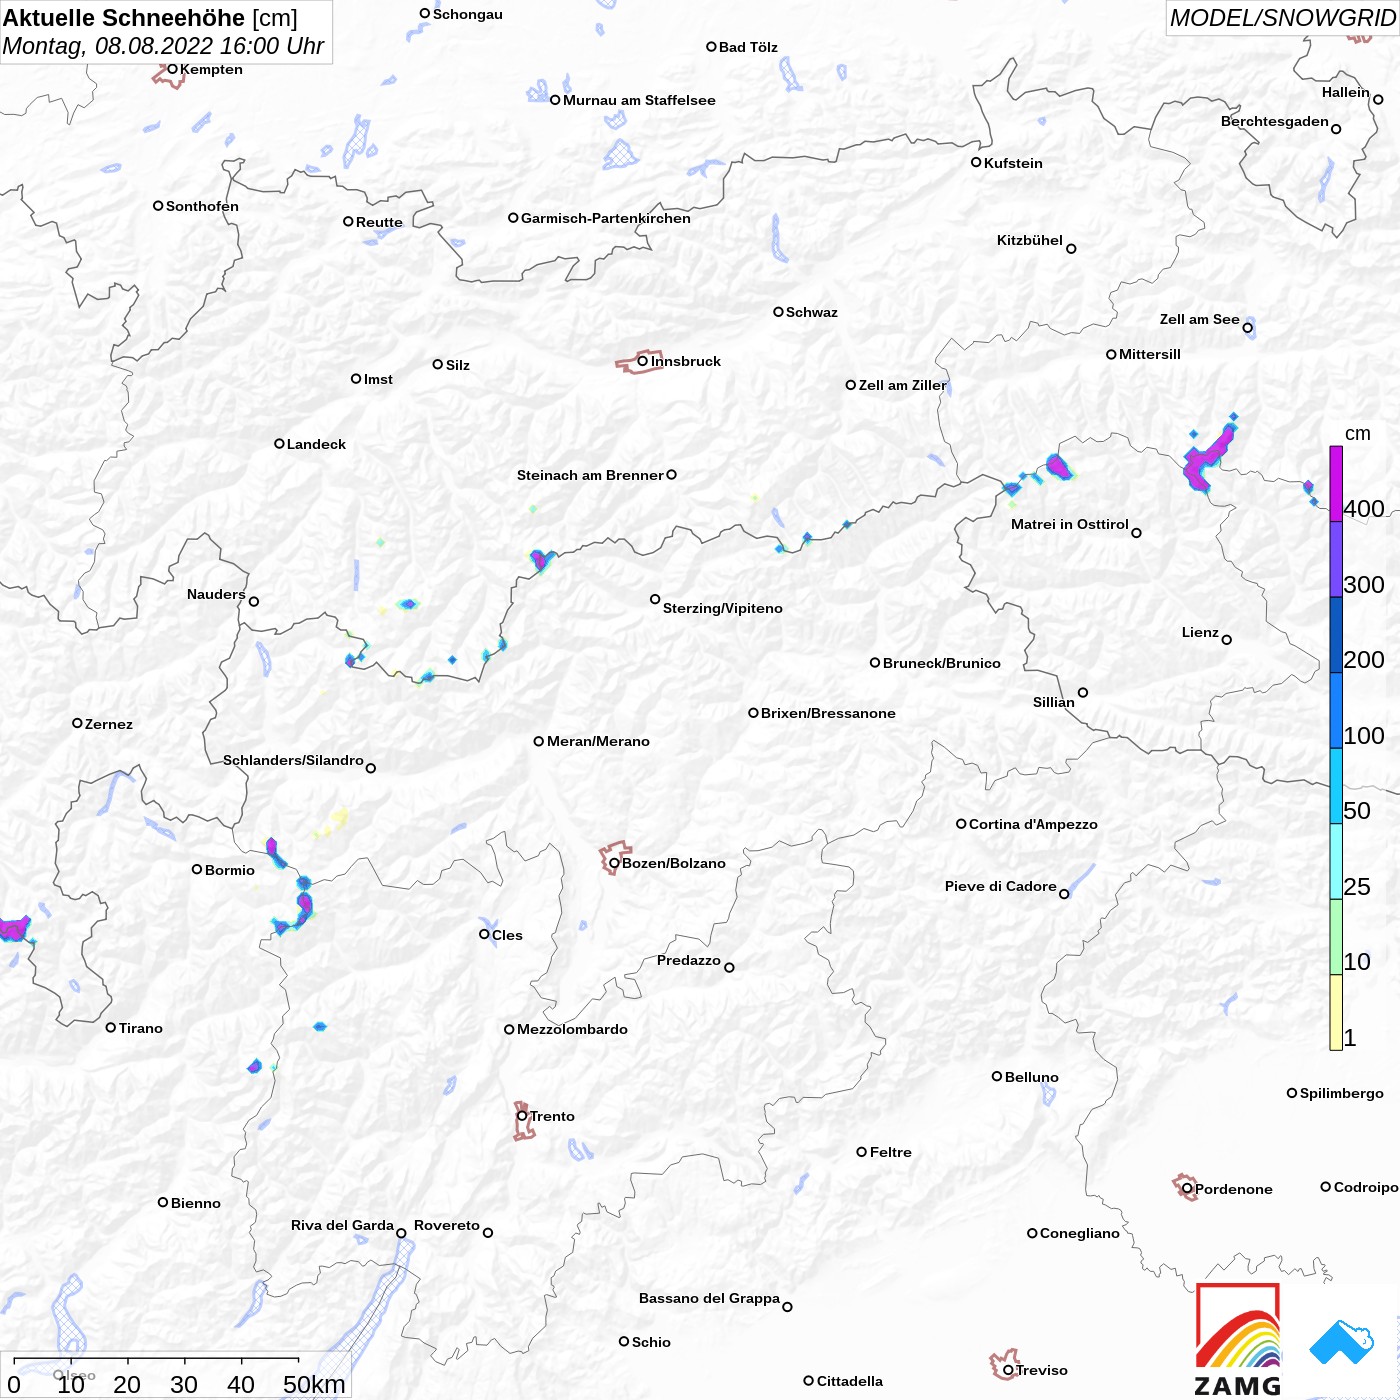Click the 'Garmisch-Partenkirchen' label
This screenshot has width=1400, height=1400.
[x=606, y=218]
